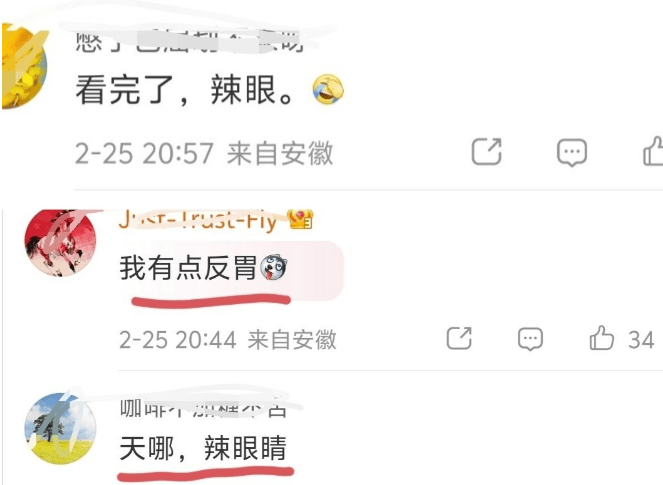The image size is (663, 485).
Task: Tap the timestamp "2-25 20:44 来自安徽"
Action: coord(228,340)
